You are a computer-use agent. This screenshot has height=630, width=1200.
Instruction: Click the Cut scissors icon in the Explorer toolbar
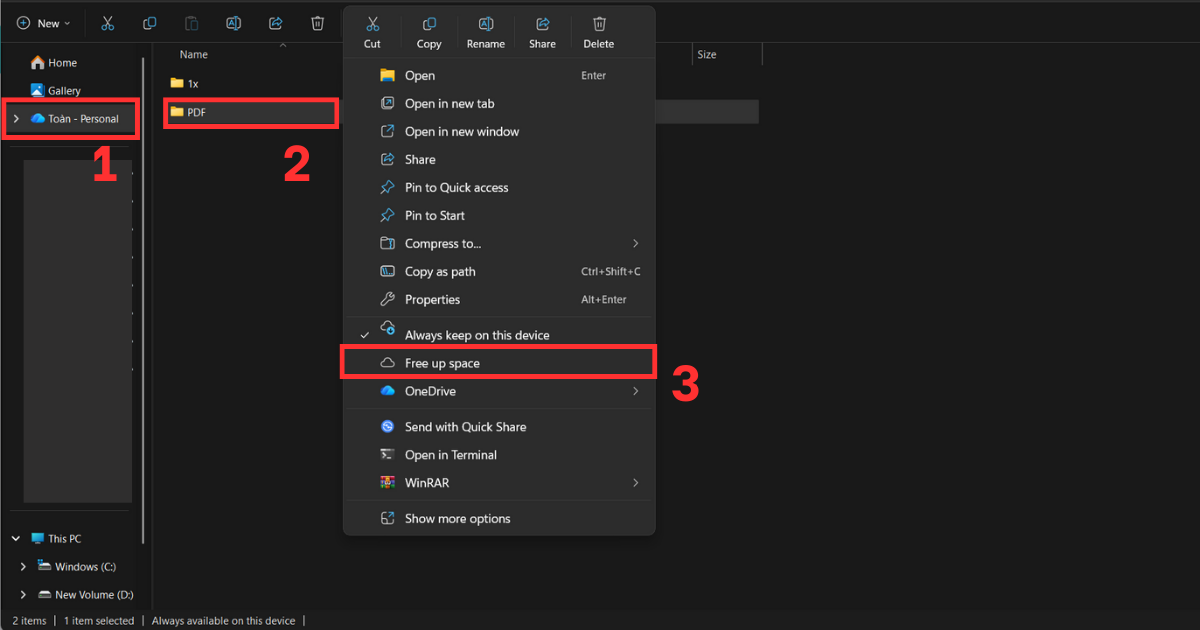107,22
